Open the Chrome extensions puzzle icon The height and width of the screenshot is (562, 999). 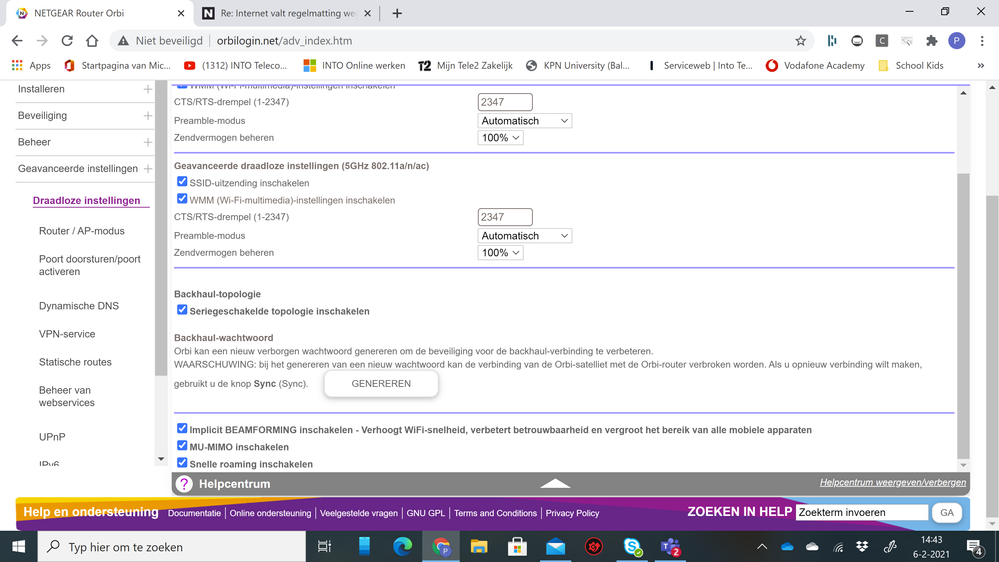931,41
